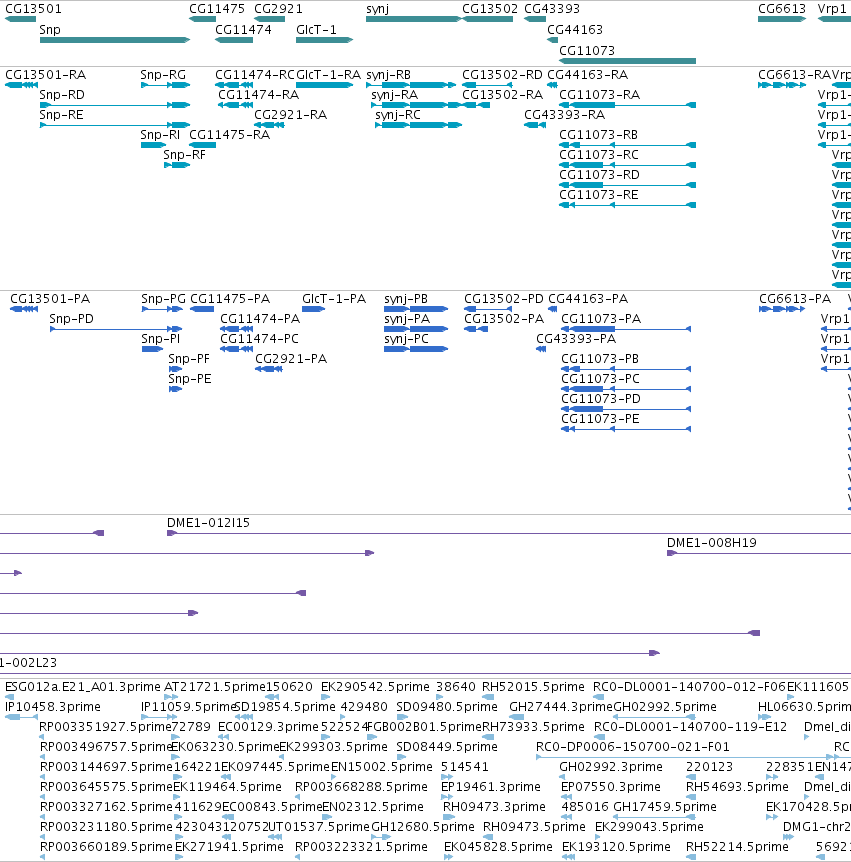The width and height of the screenshot is (851, 862).
Task: Open transcript CG44163-RA
Action: [552, 85]
